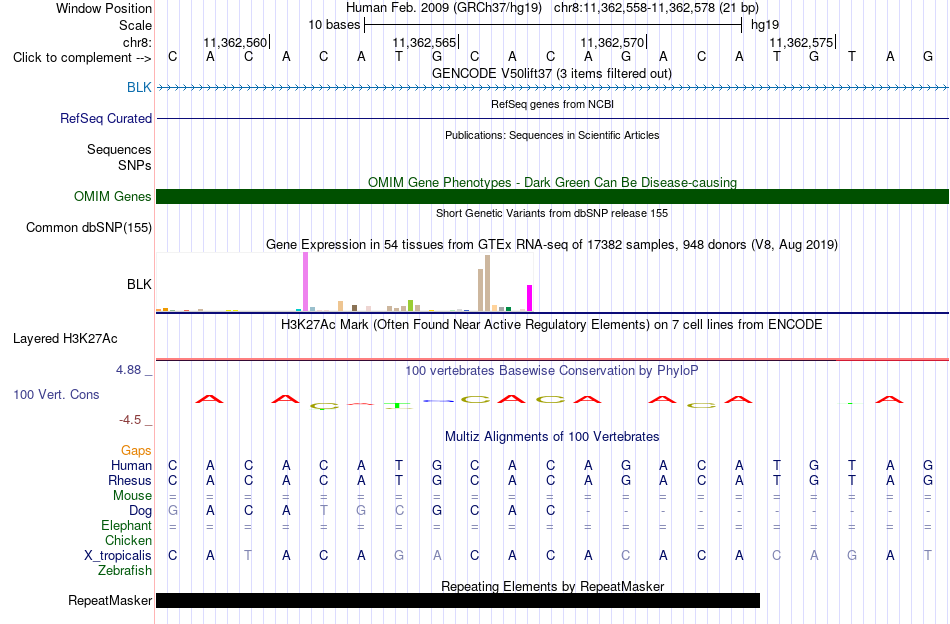Click the RepeatMasker track label

(110, 600)
